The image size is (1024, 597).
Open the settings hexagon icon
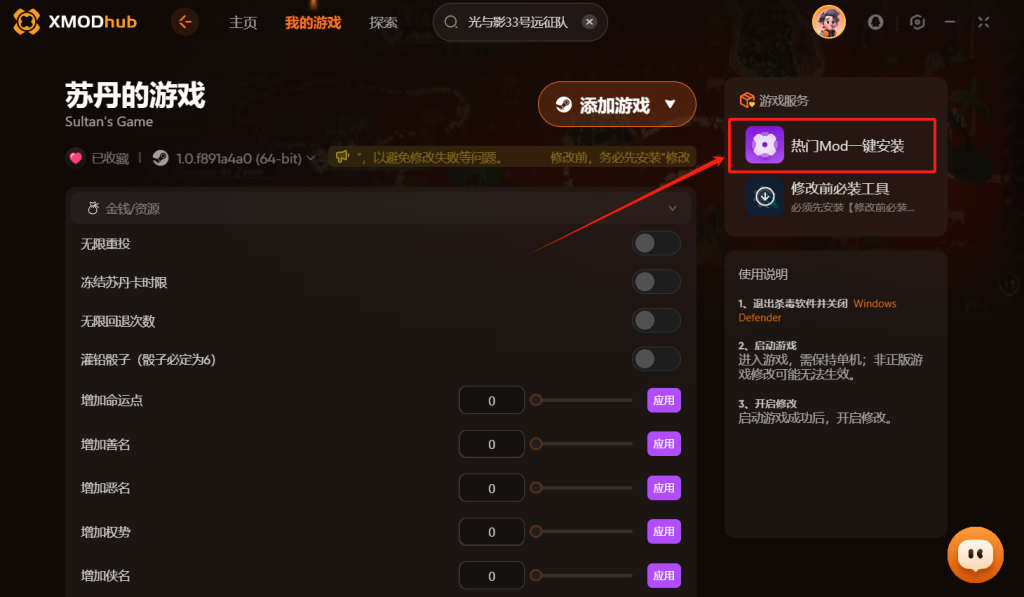point(917,22)
